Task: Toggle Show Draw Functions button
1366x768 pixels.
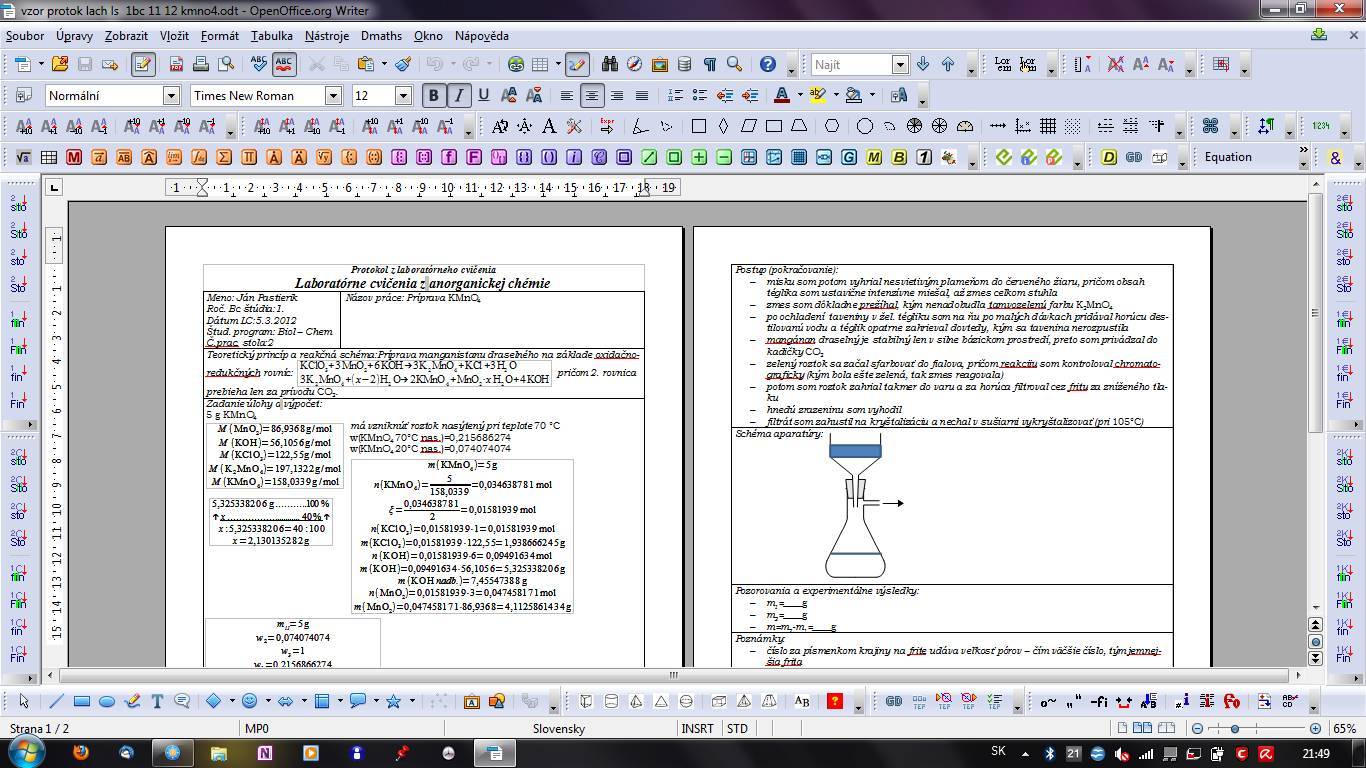Action: pos(577,64)
